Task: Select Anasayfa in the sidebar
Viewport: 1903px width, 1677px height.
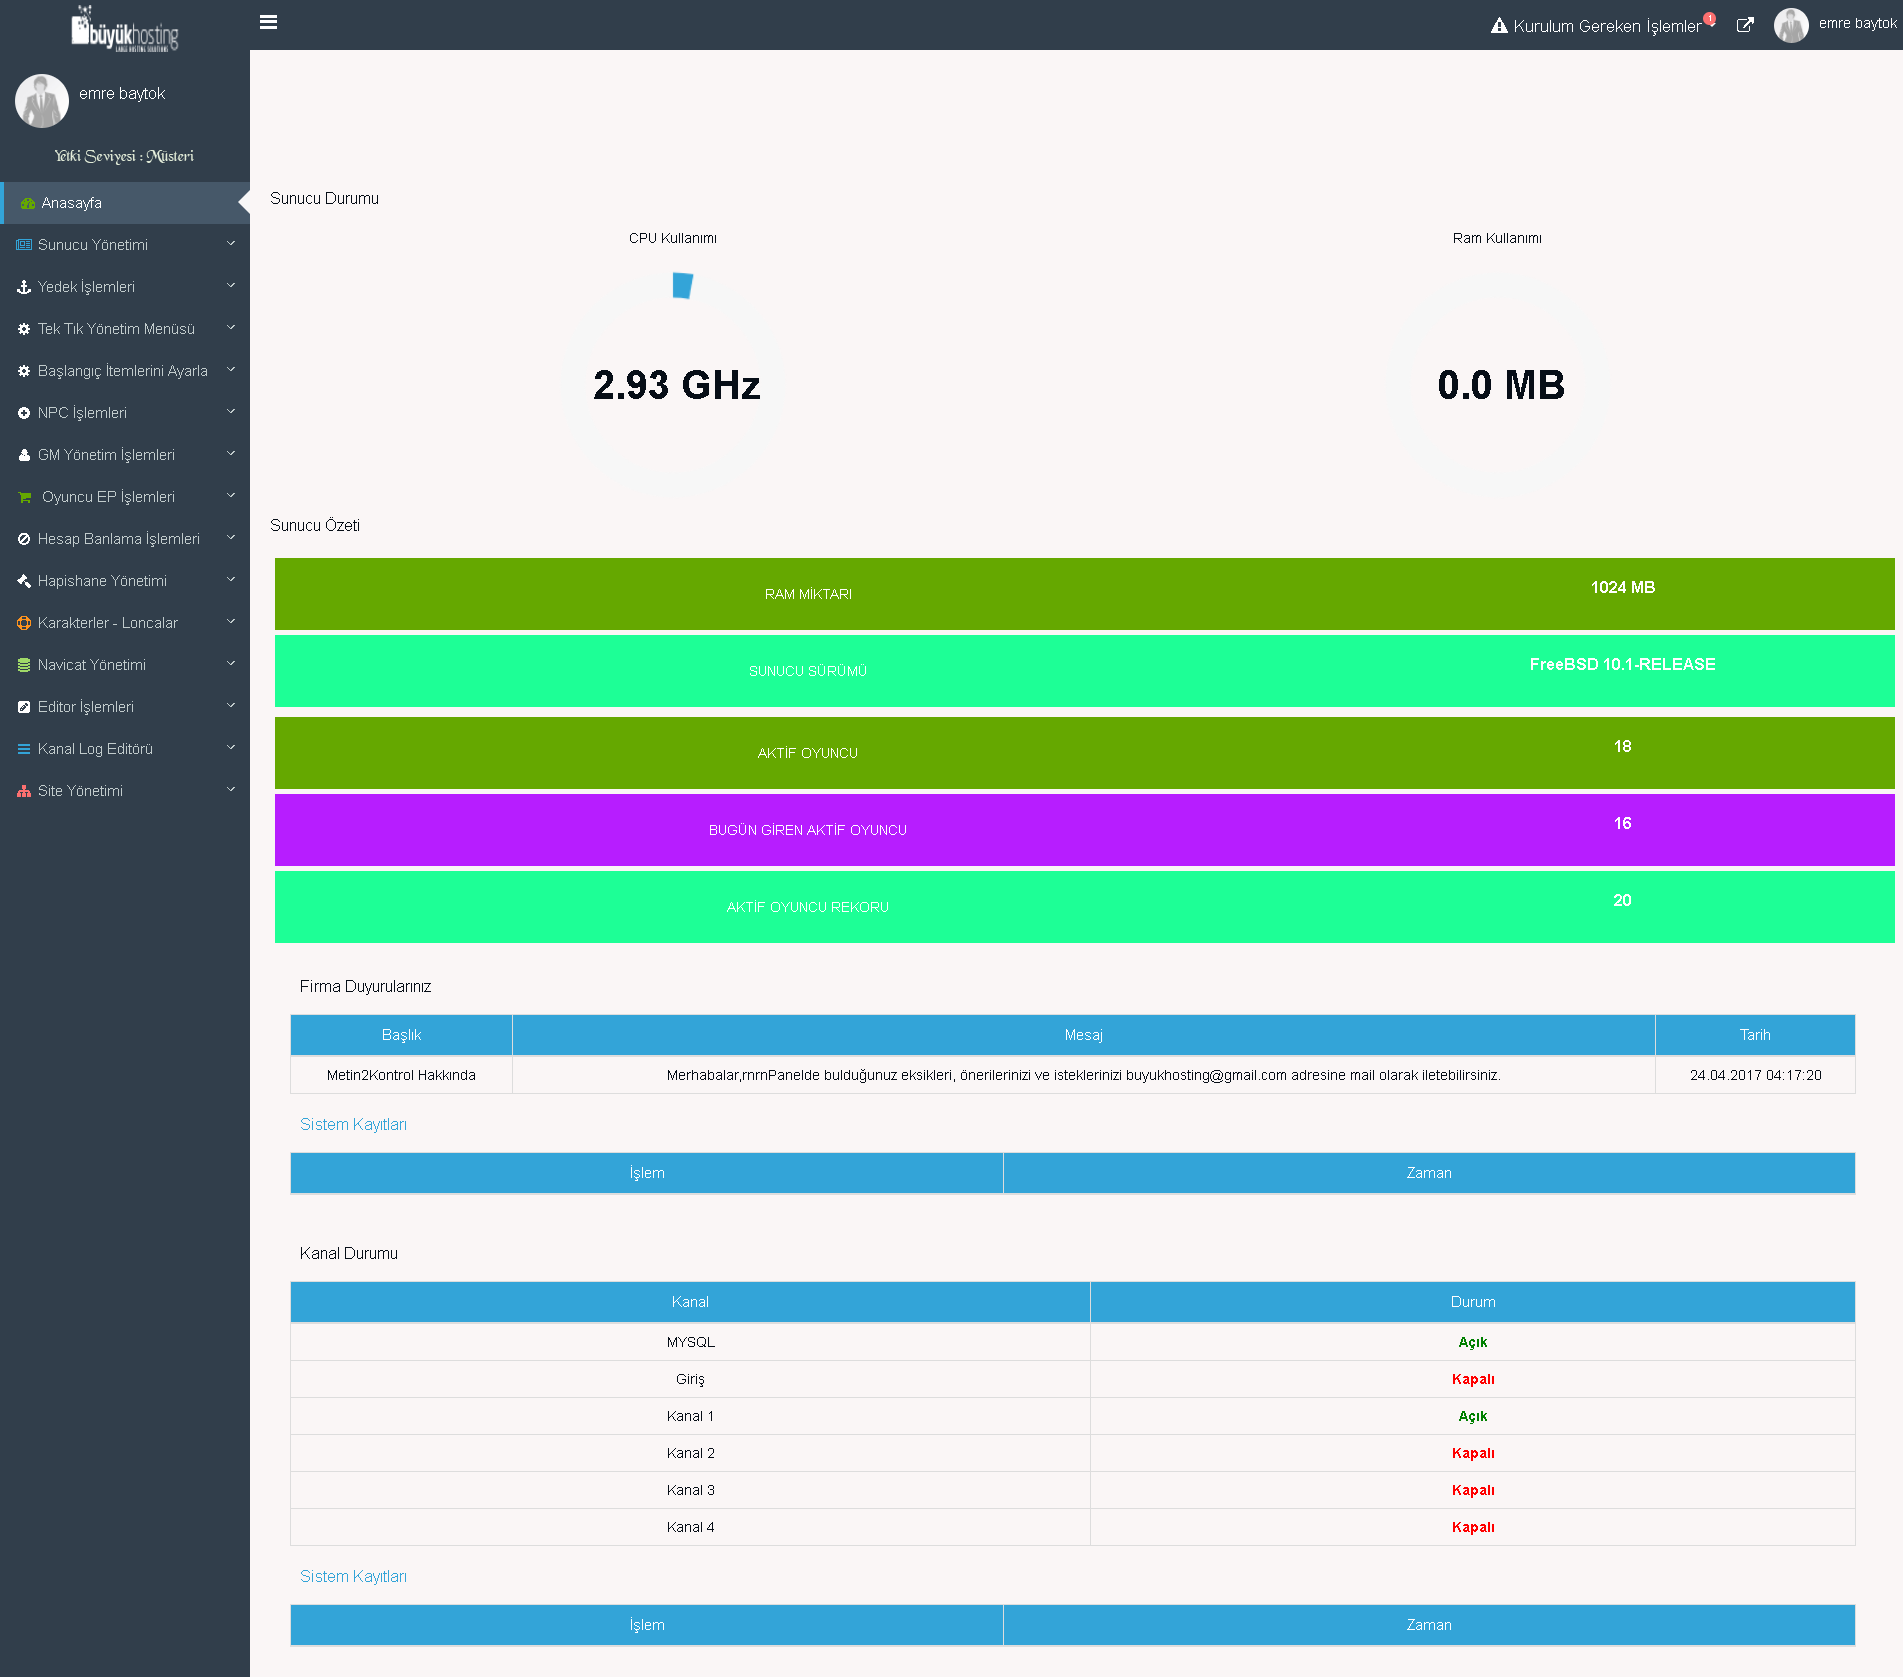Action: coord(71,203)
